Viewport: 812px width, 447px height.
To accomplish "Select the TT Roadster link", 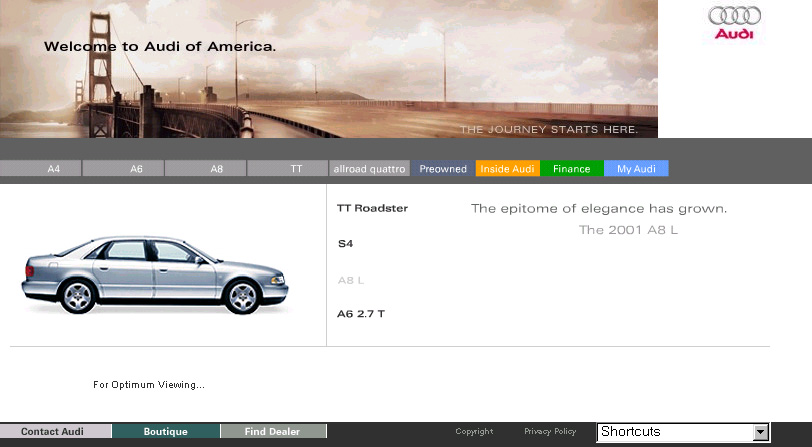I will (x=372, y=208).
